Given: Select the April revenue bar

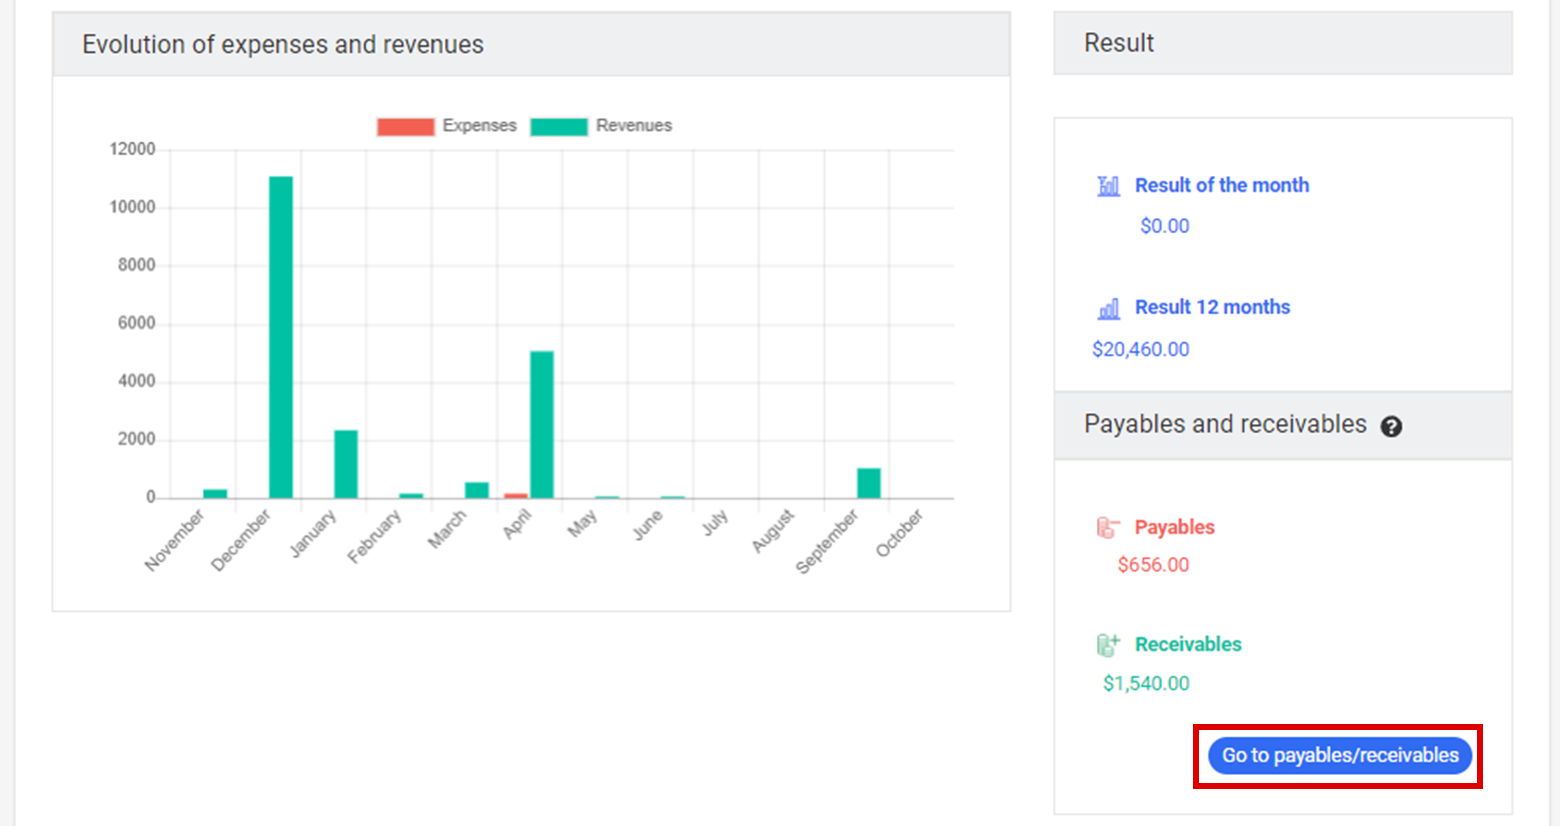Looking at the screenshot, I should (542, 424).
